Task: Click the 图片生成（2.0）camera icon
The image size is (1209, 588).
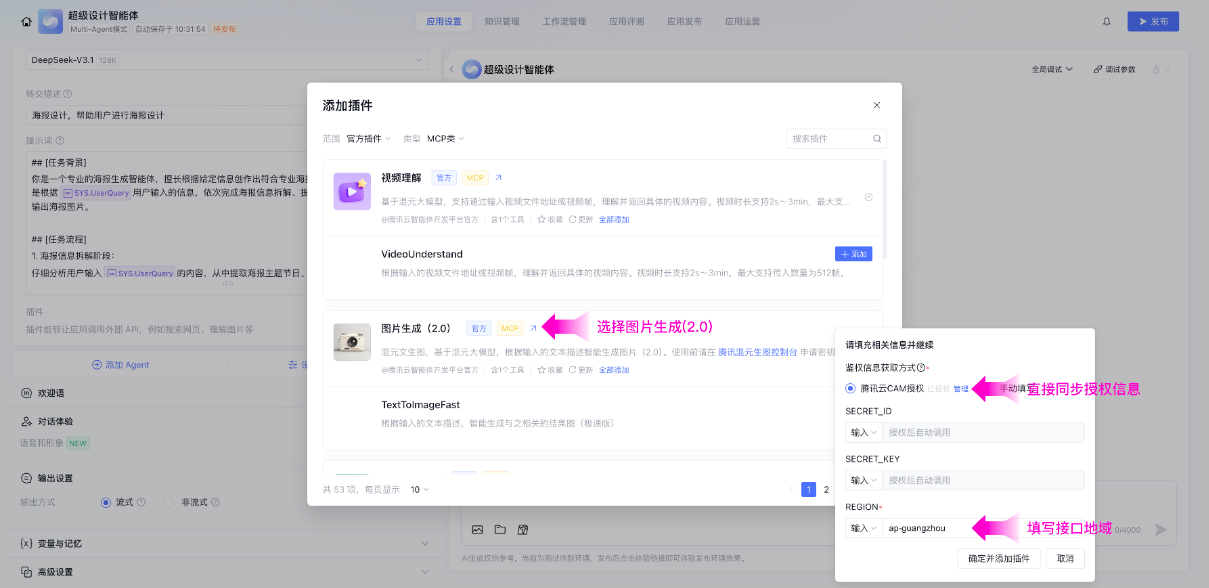Action: click(353, 340)
